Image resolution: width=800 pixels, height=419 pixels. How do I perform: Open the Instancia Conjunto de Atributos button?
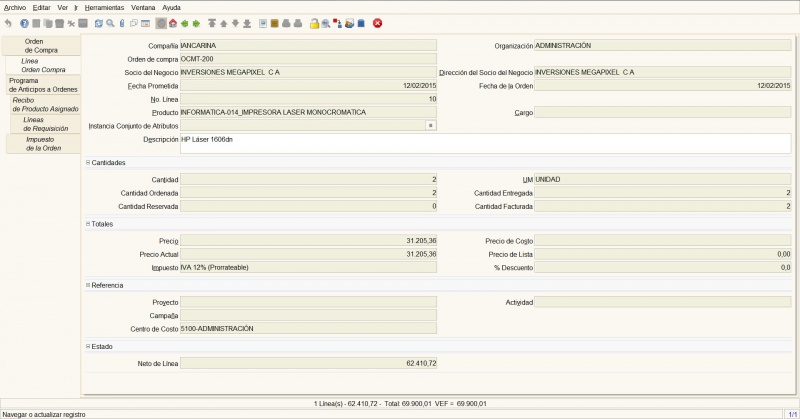click(431, 126)
